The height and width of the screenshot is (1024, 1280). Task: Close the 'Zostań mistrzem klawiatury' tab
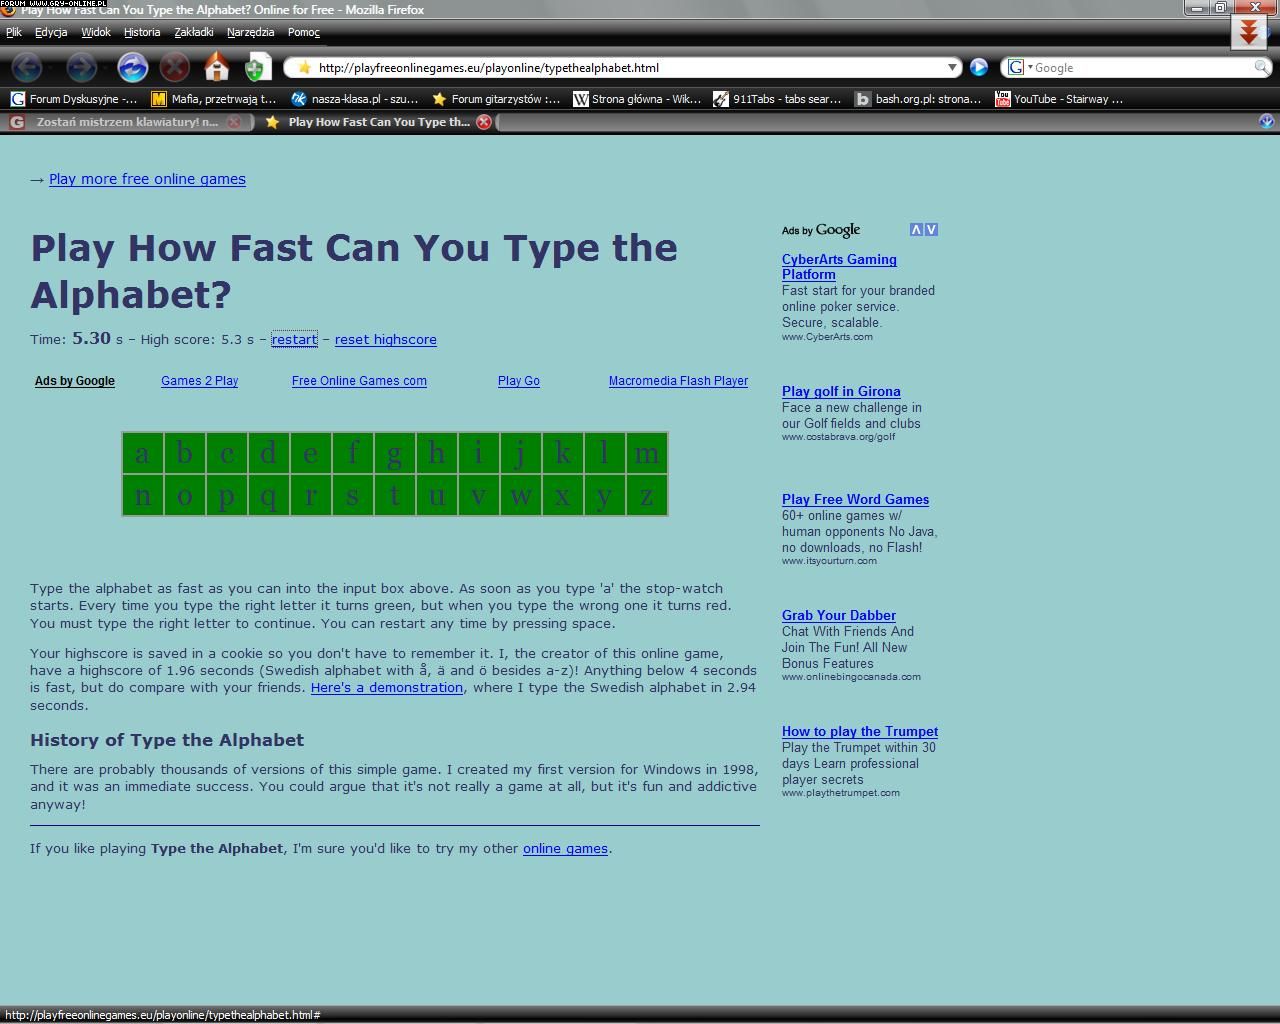coord(234,122)
